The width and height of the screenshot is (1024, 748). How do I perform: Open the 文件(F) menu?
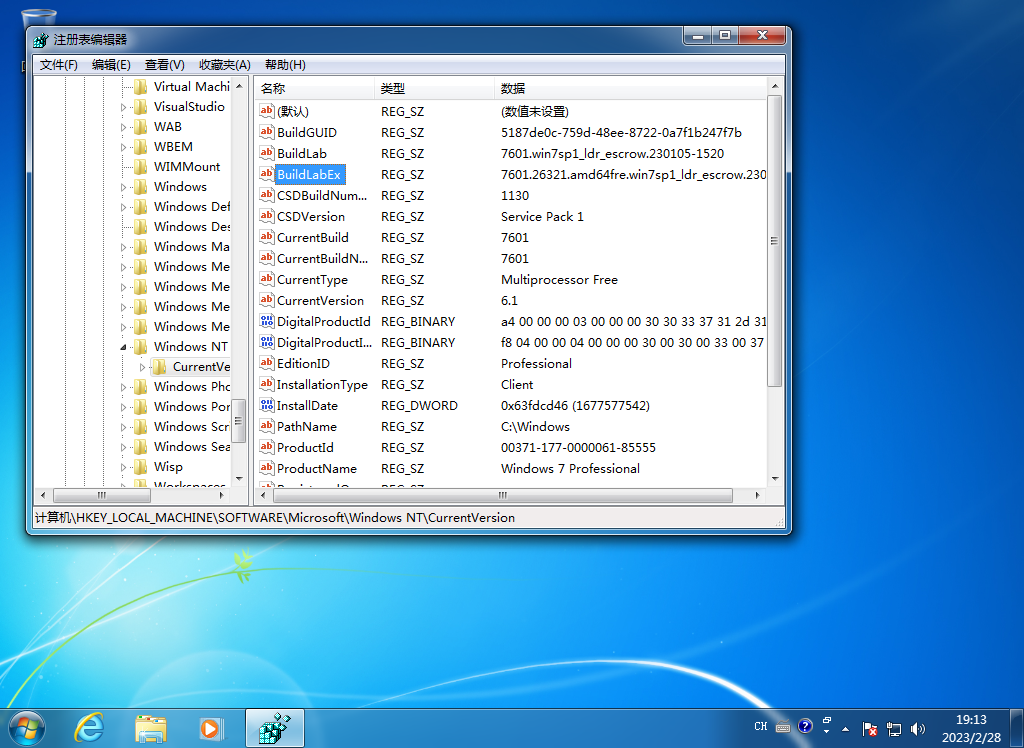click(58, 65)
